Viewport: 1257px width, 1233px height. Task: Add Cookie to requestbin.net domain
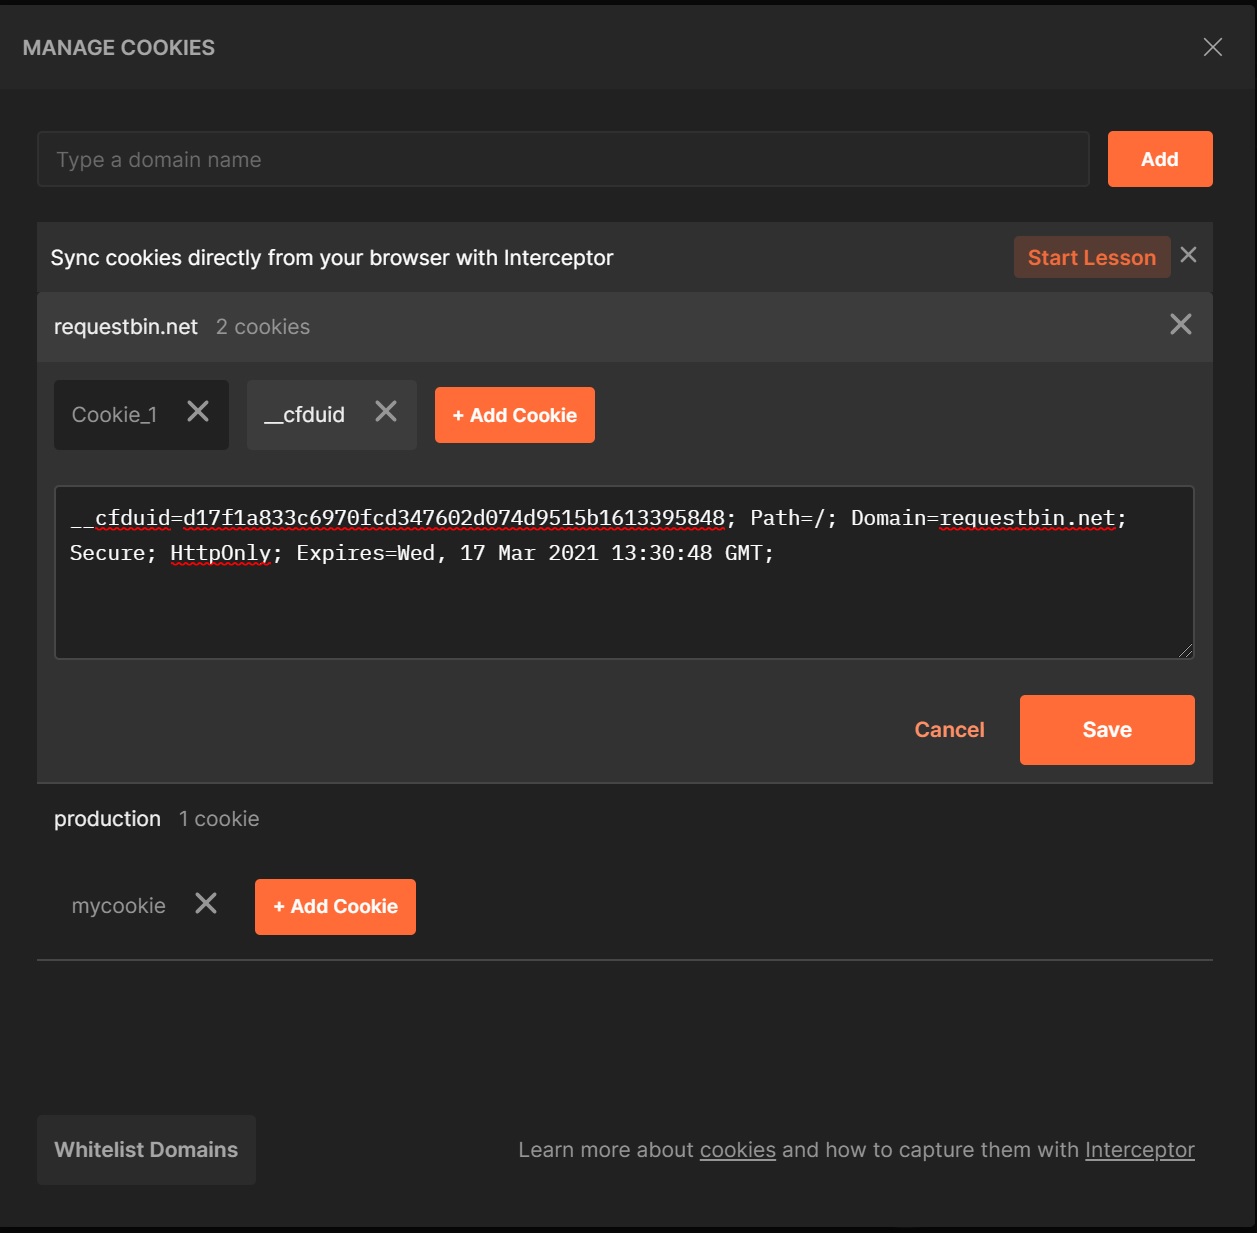(514, 415)
